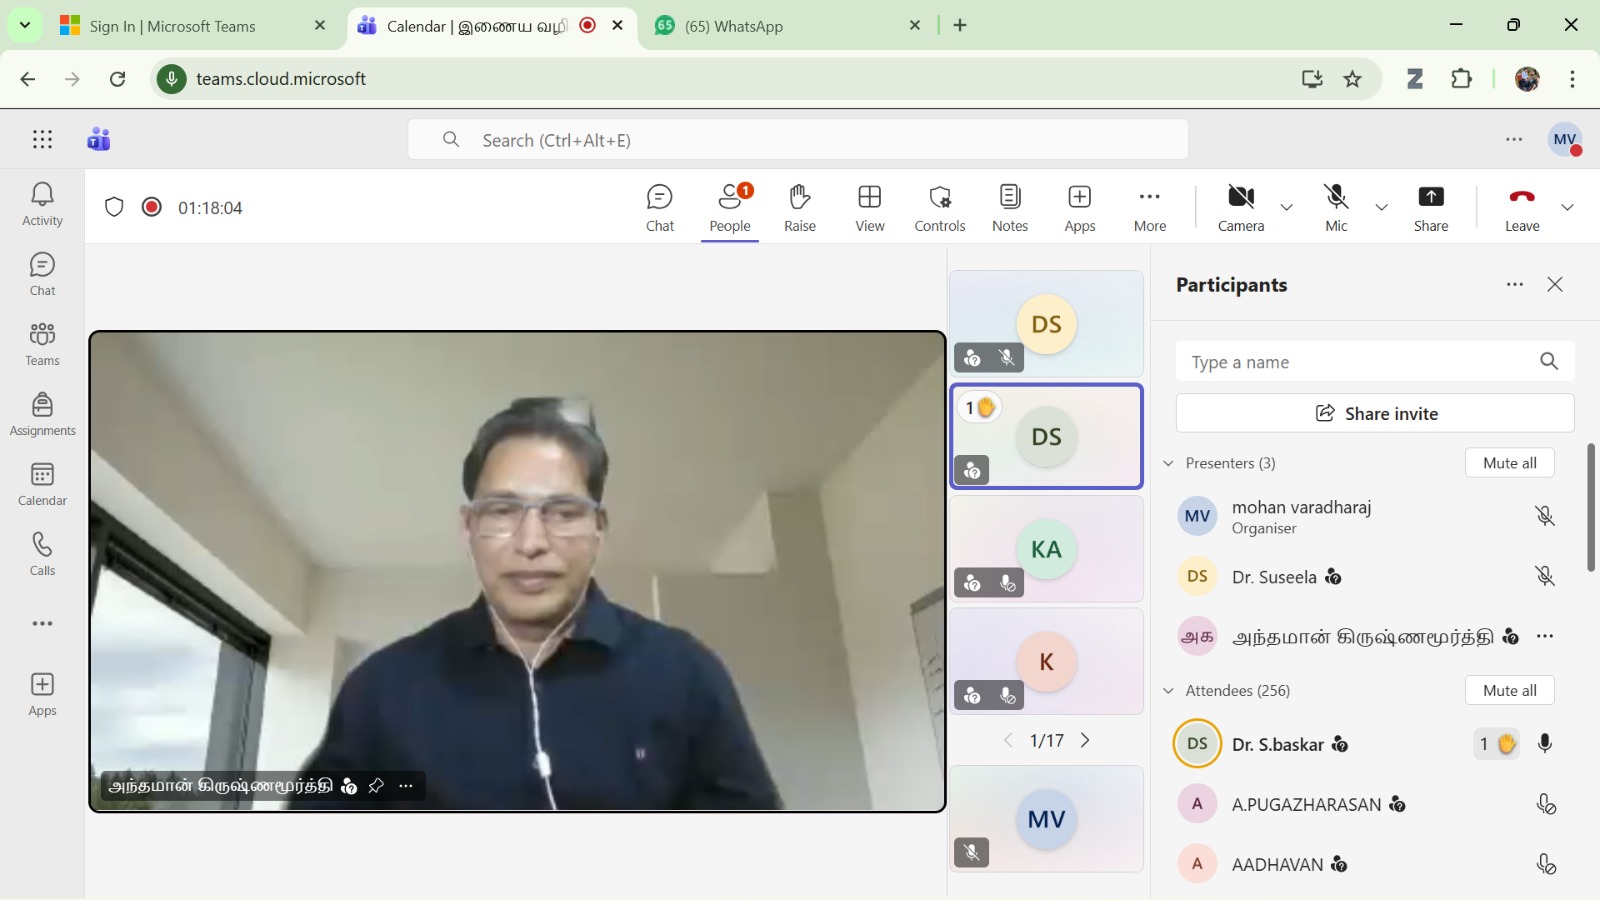Mute Dr. S.baskar's microphone
Viewport: 1600px width, 900px height.
[x=1545, y=744]
